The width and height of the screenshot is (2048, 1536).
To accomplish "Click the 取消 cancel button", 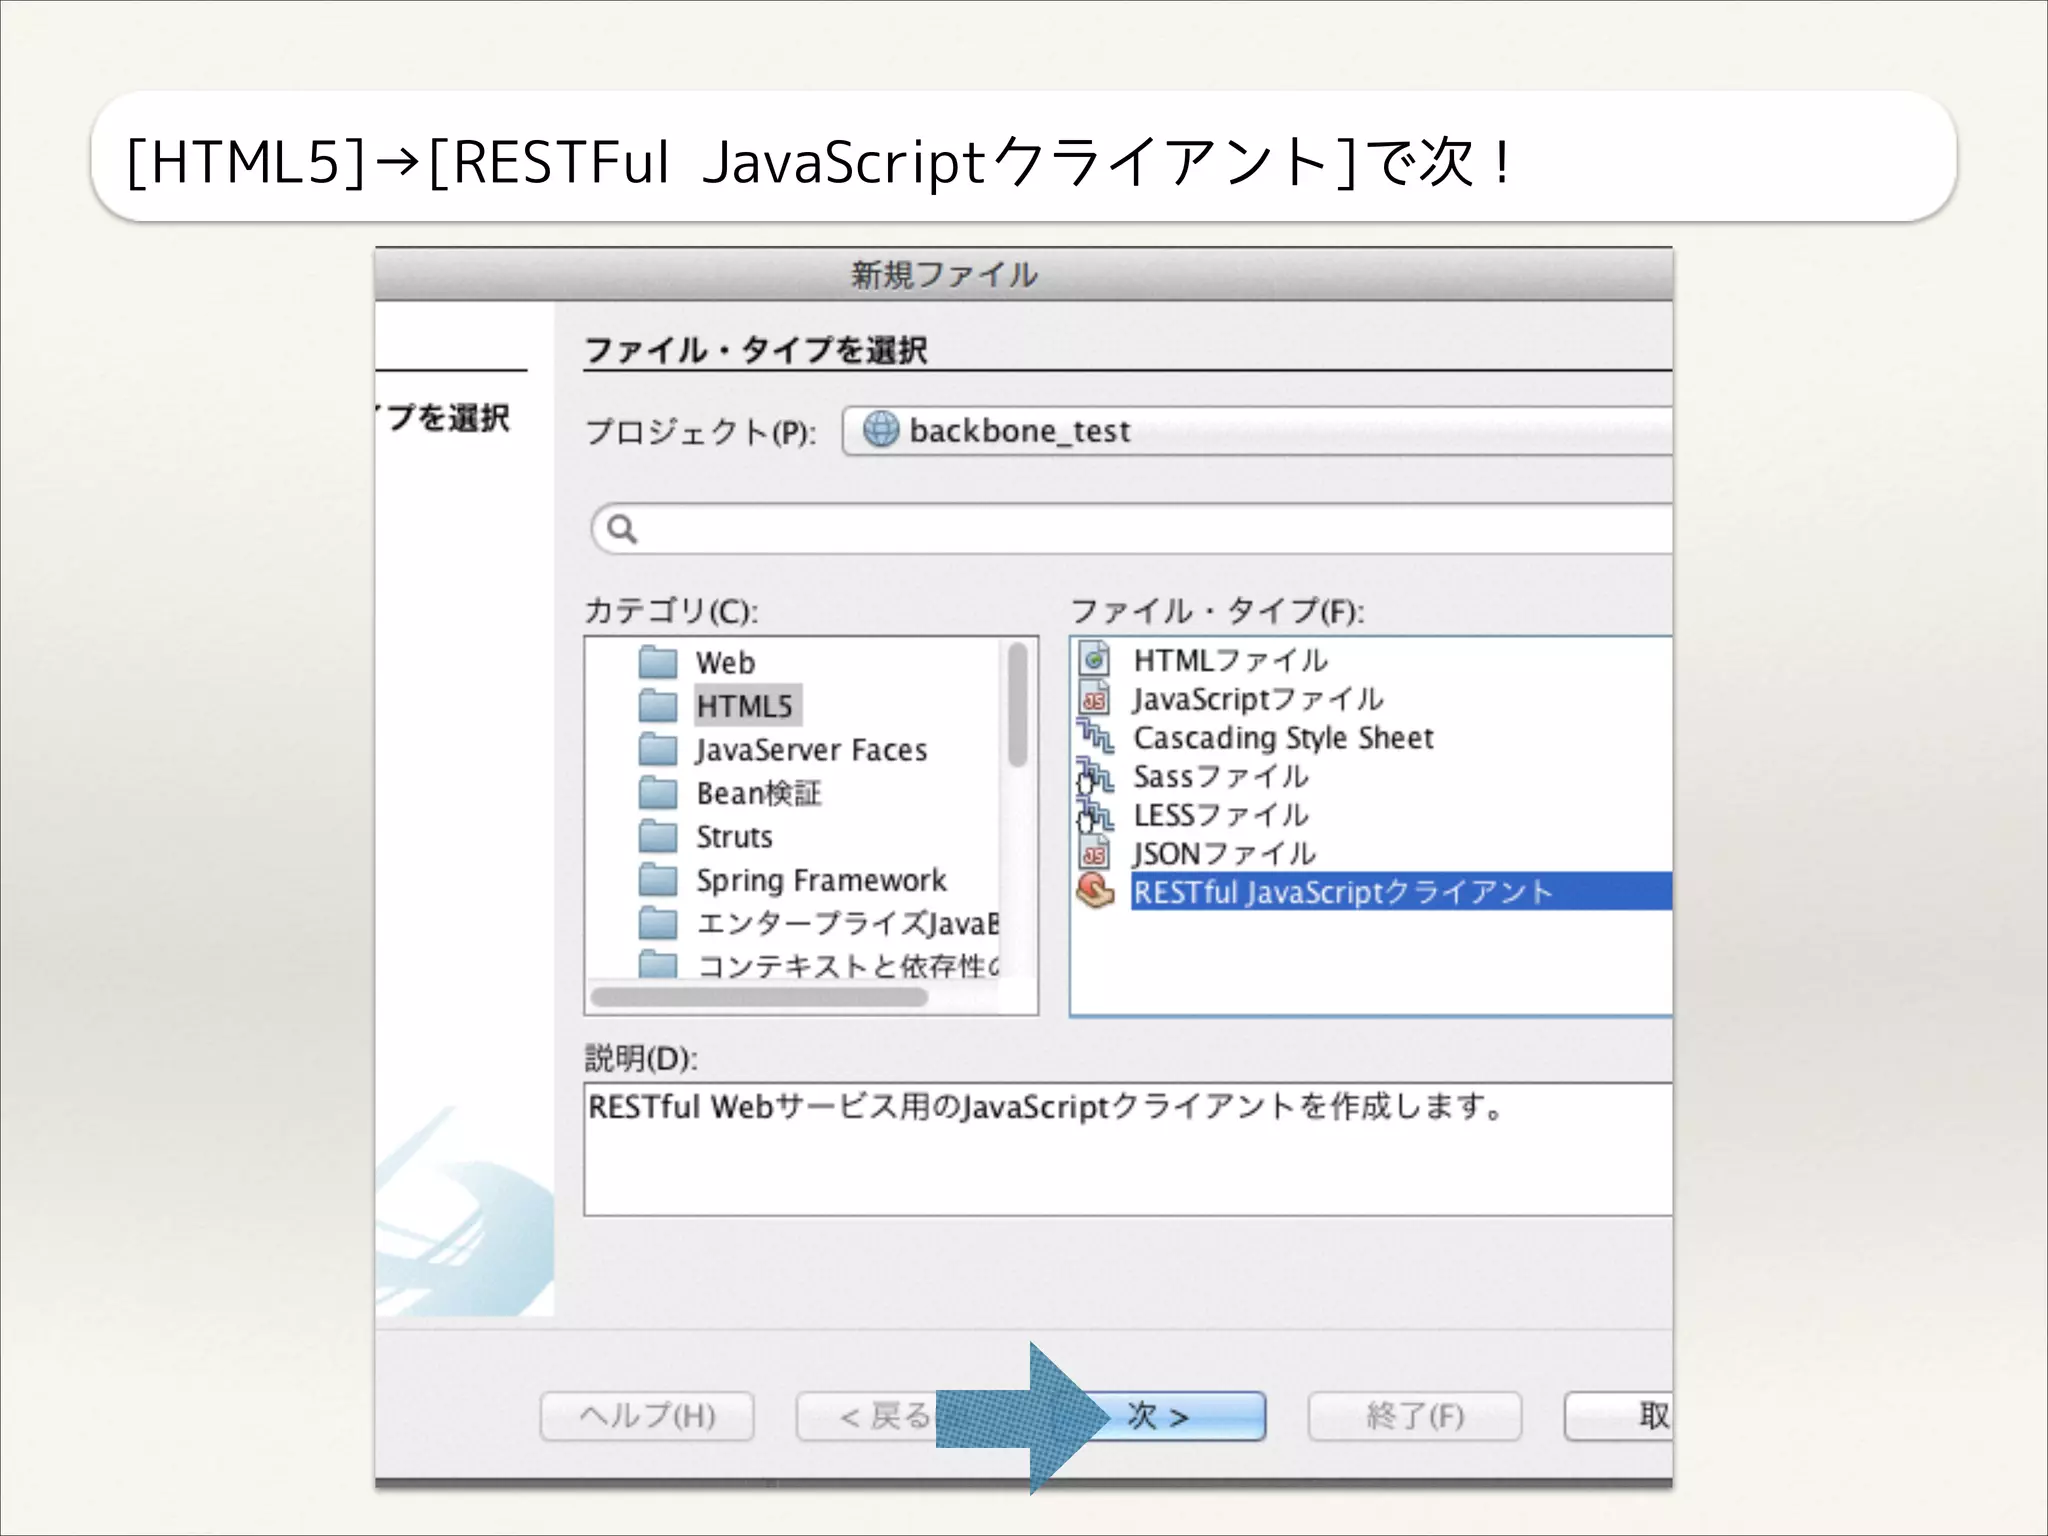I will (x=1619, y=1416).
